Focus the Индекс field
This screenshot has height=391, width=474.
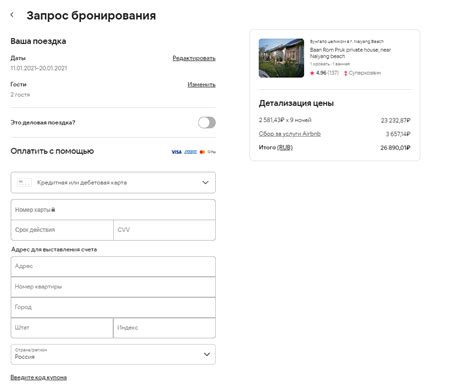(165, 328)
